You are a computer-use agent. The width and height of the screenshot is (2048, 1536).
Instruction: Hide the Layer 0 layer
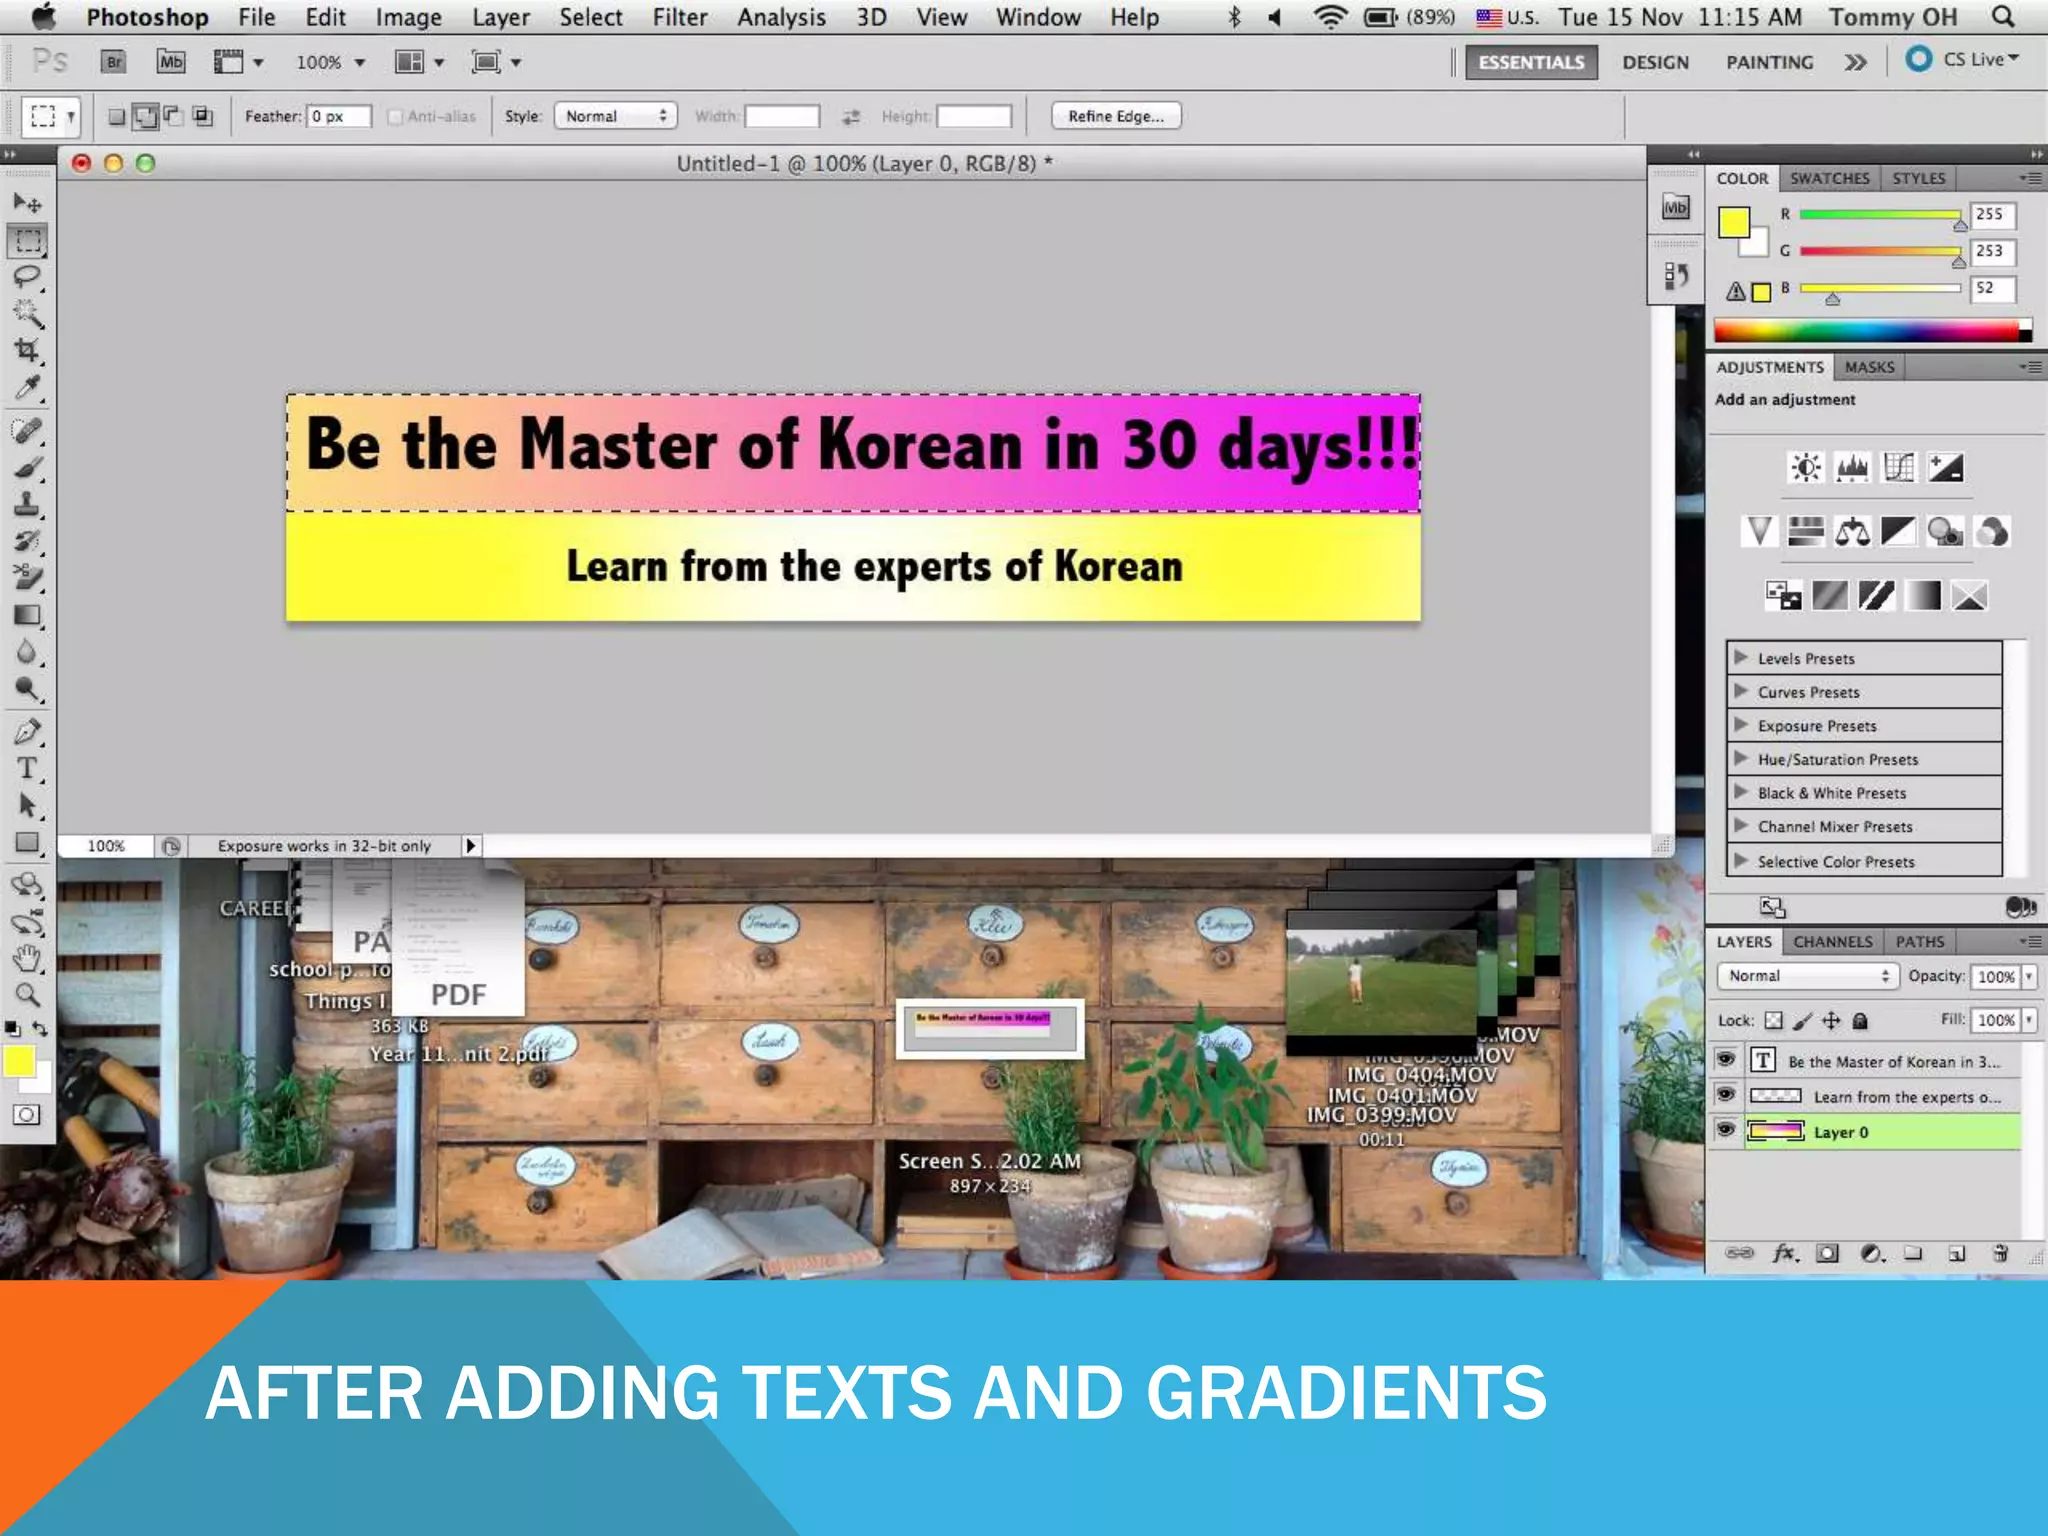1725,1130
